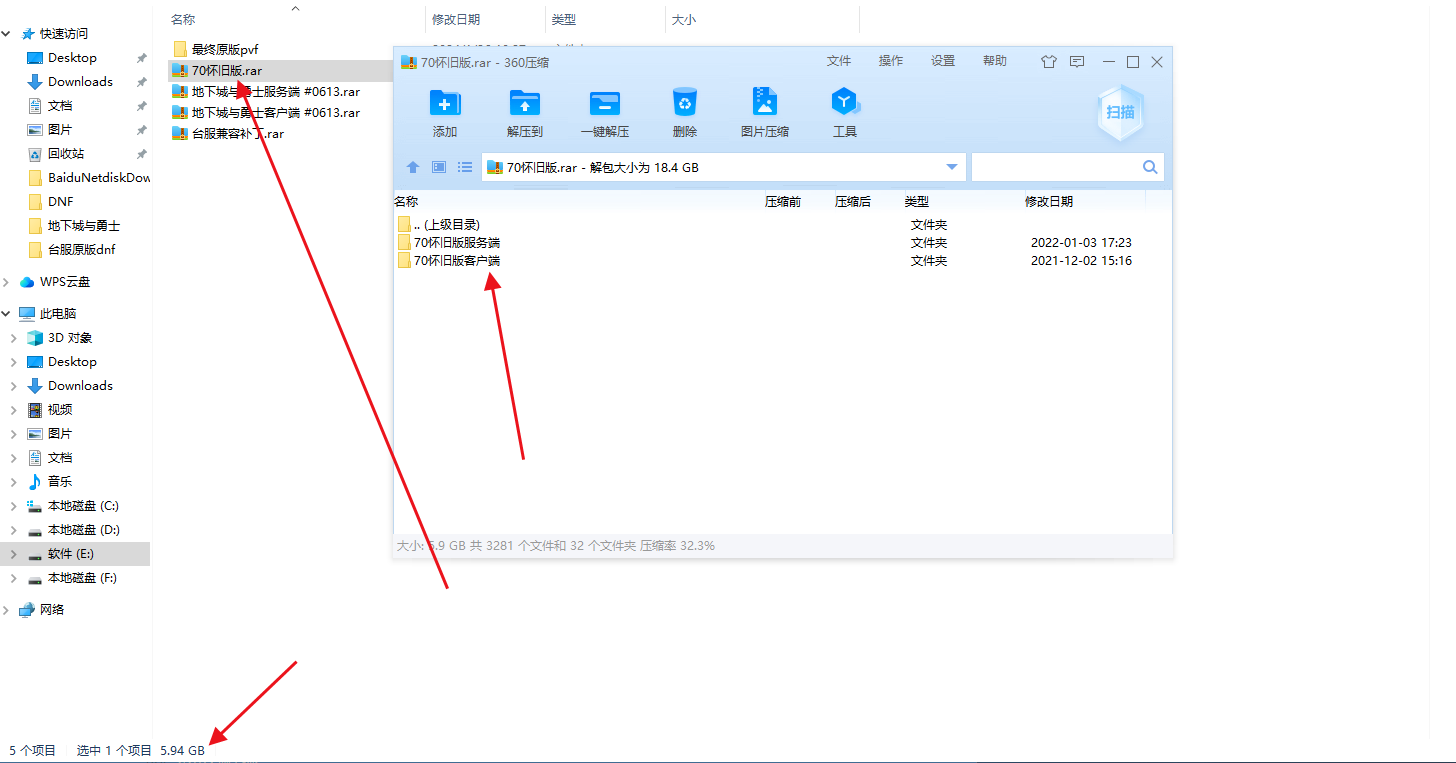Expand the 网络 item in the sidebar

click(x=7, y=609)
